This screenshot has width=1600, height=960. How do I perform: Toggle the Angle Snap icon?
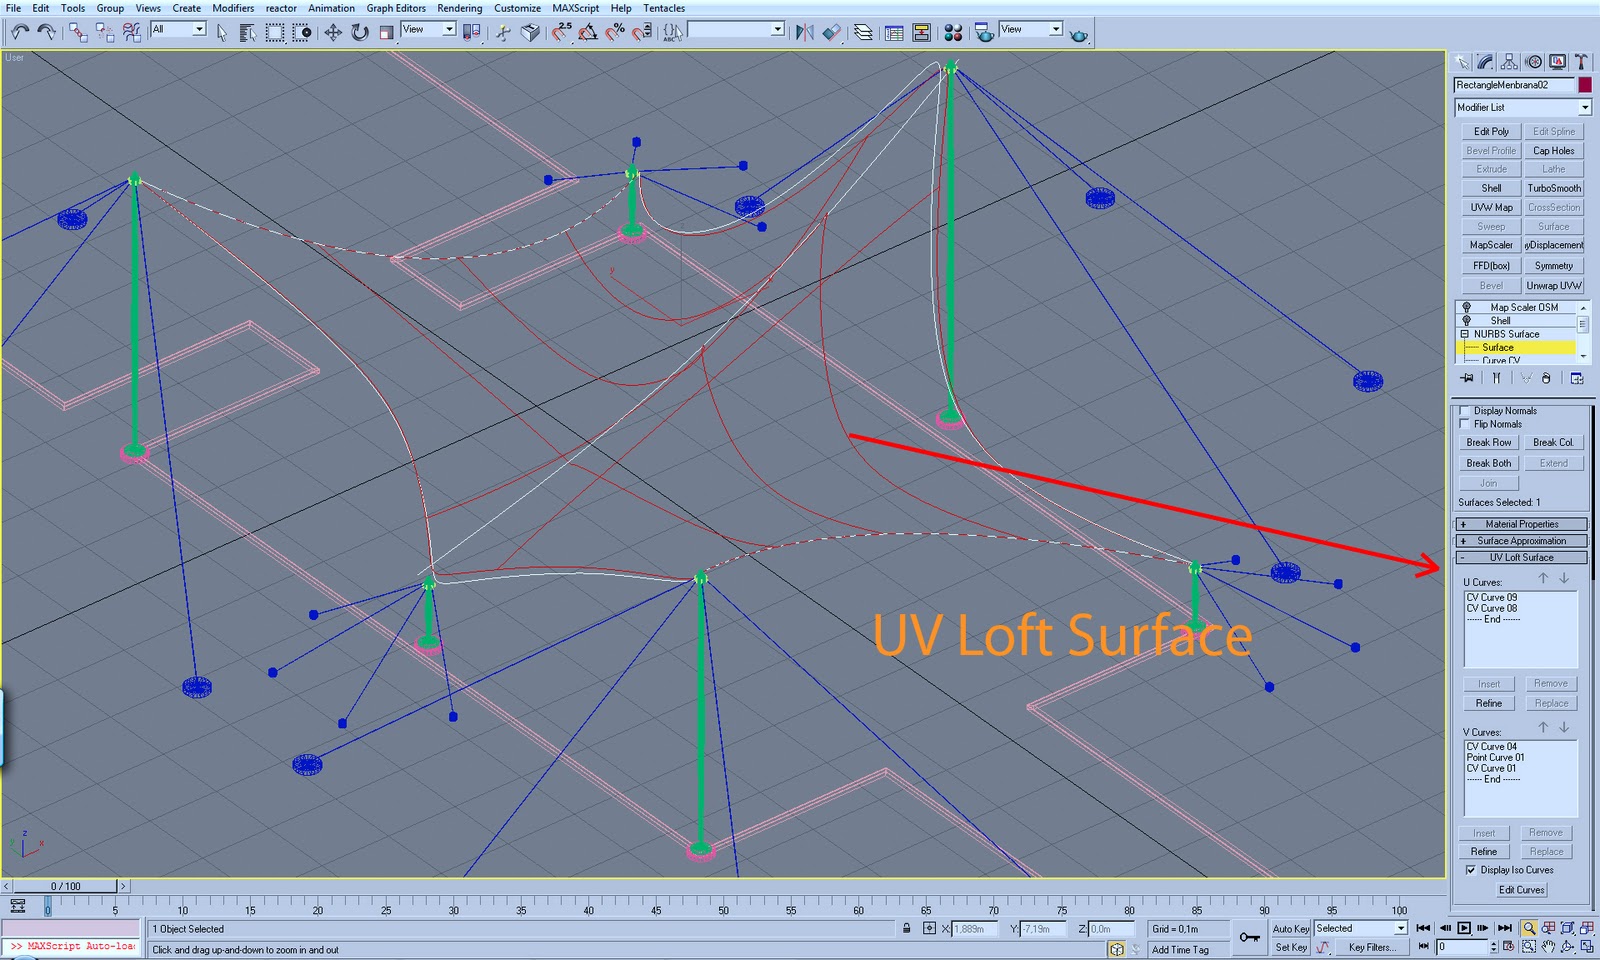tap(588, 32)
